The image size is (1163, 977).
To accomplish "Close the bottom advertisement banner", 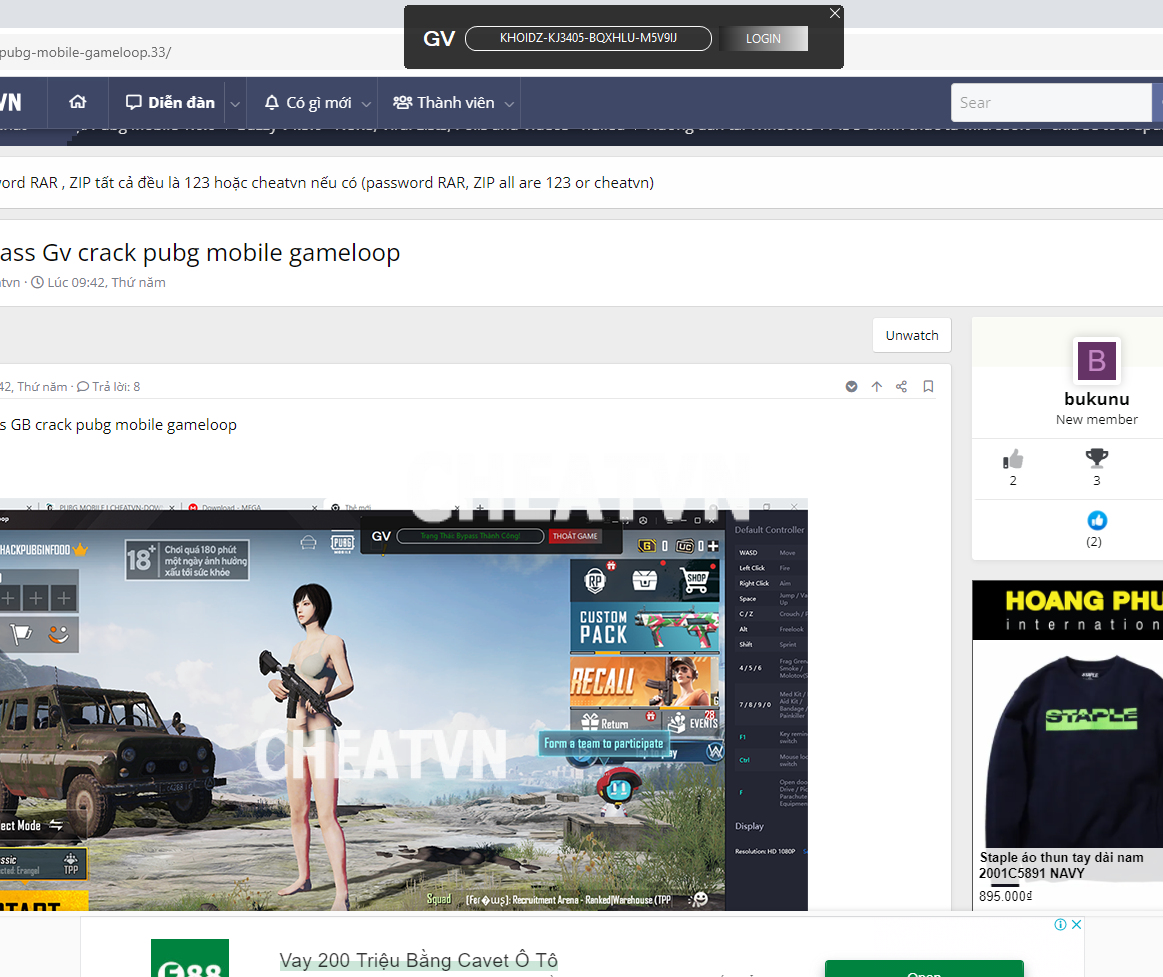I will click(1076, 925).
